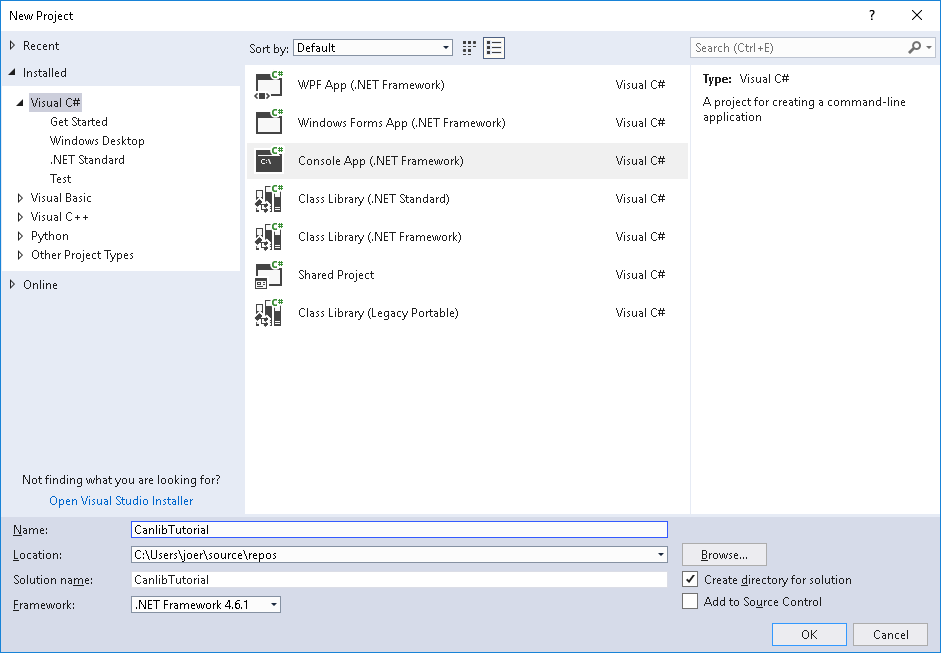Select the Windows Desktop category
This screenshot has width=941, height=653.
[97, 141]
